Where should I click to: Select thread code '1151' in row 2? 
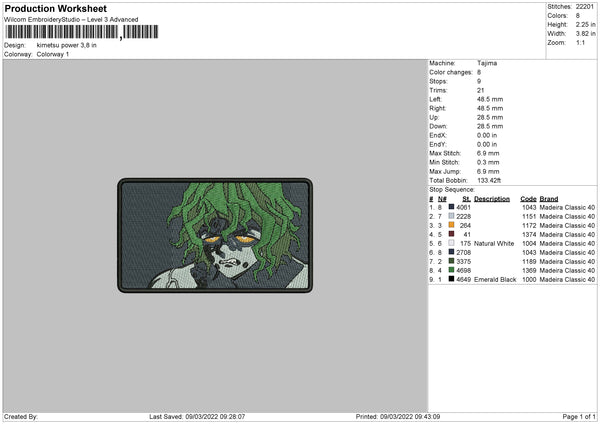(529, 216)
